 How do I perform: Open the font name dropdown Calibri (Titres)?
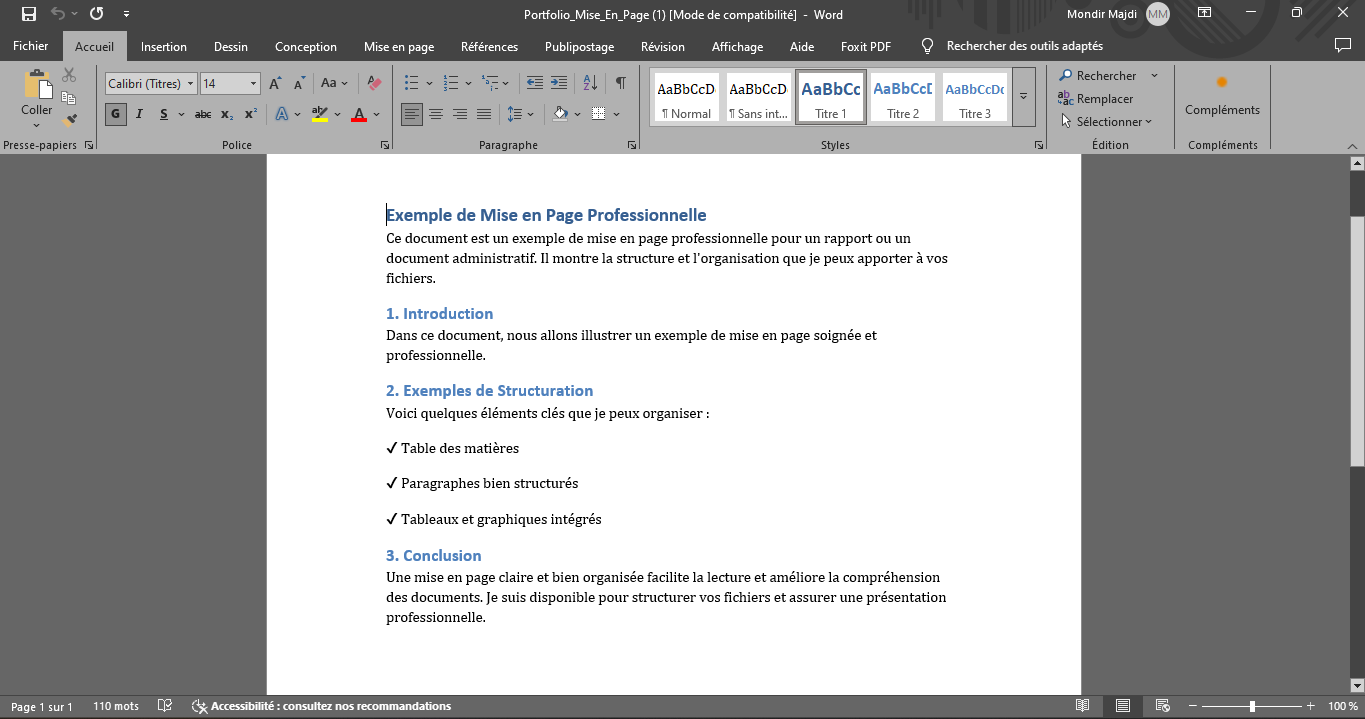[191, 84]
